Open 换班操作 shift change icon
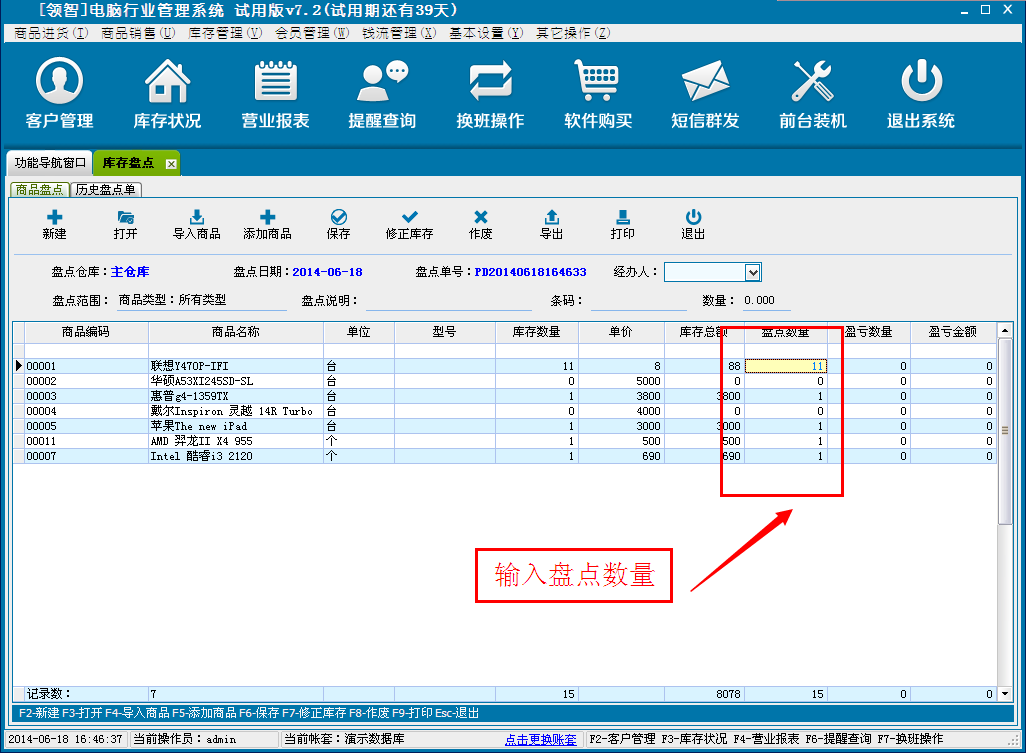 (490, 94)
